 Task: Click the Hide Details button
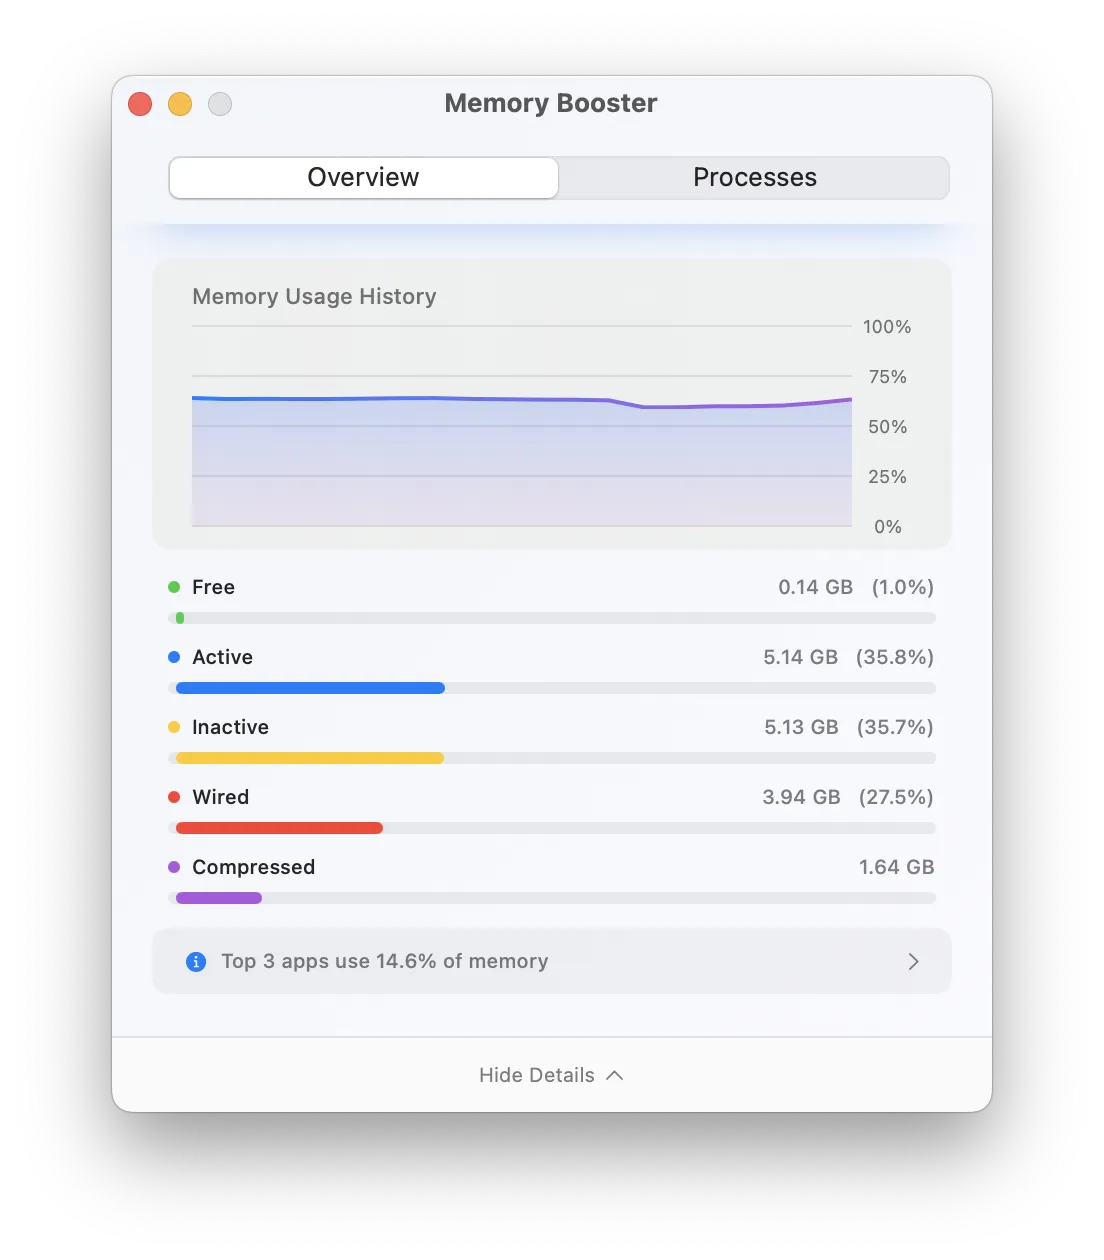click(x=537, y=1075)
